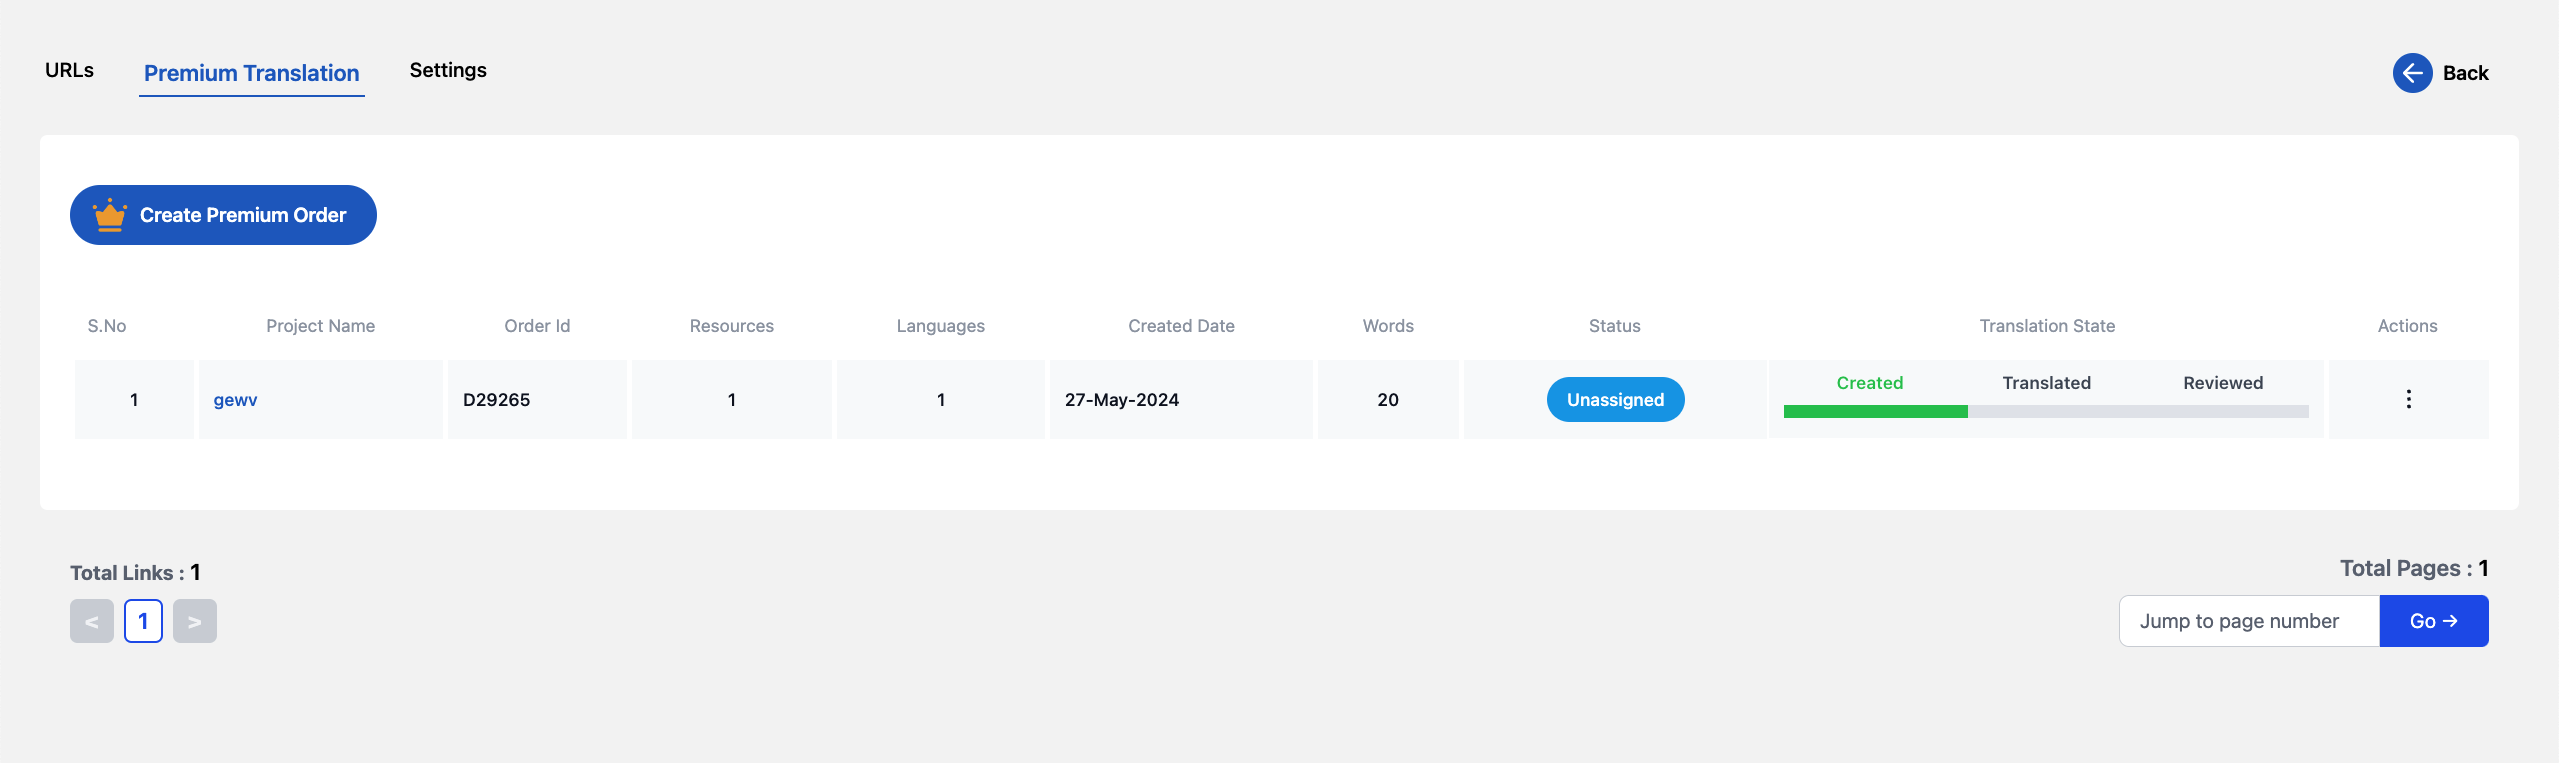Click the arrow on the Go button
This screenshot has width=2559, height=763.
click(x=2450, y=621)
